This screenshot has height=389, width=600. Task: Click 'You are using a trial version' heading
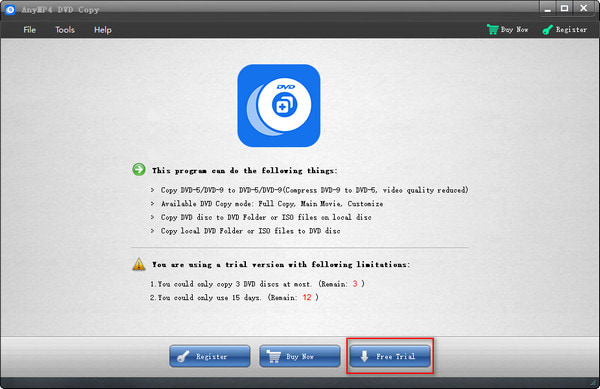click(x=281, y=264)
